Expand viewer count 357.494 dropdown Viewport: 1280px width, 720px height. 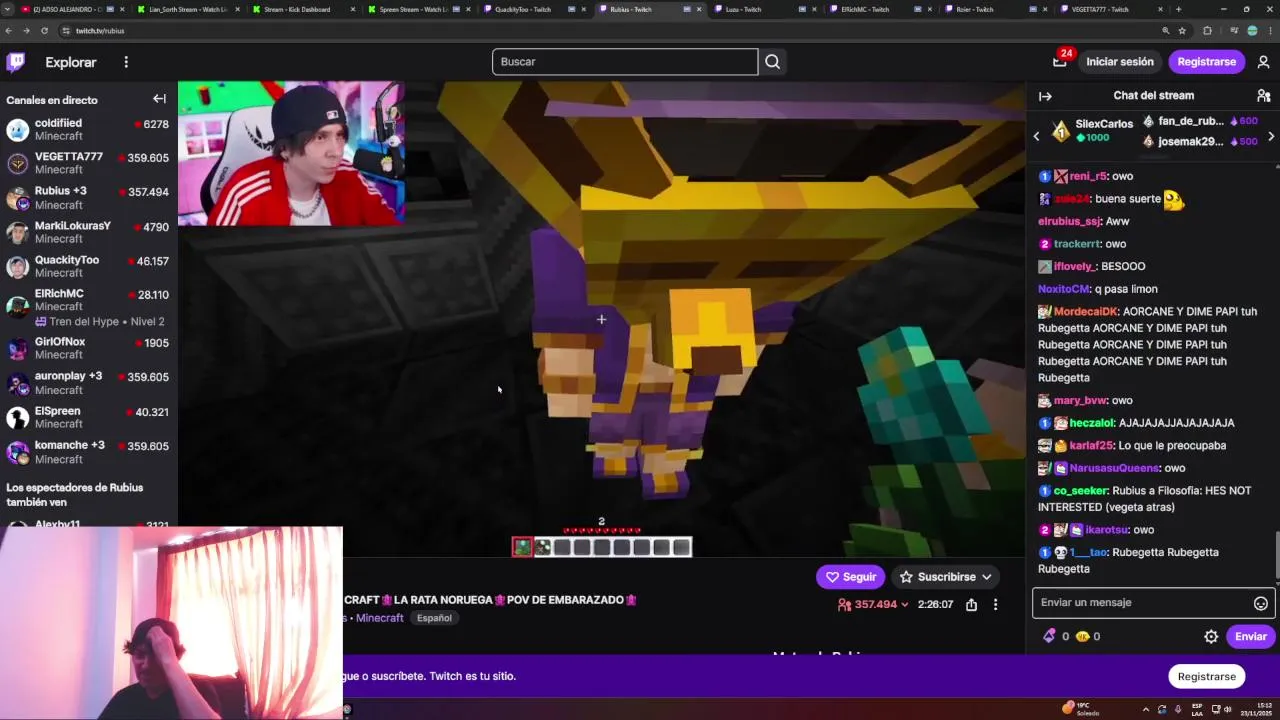point(873,604)
